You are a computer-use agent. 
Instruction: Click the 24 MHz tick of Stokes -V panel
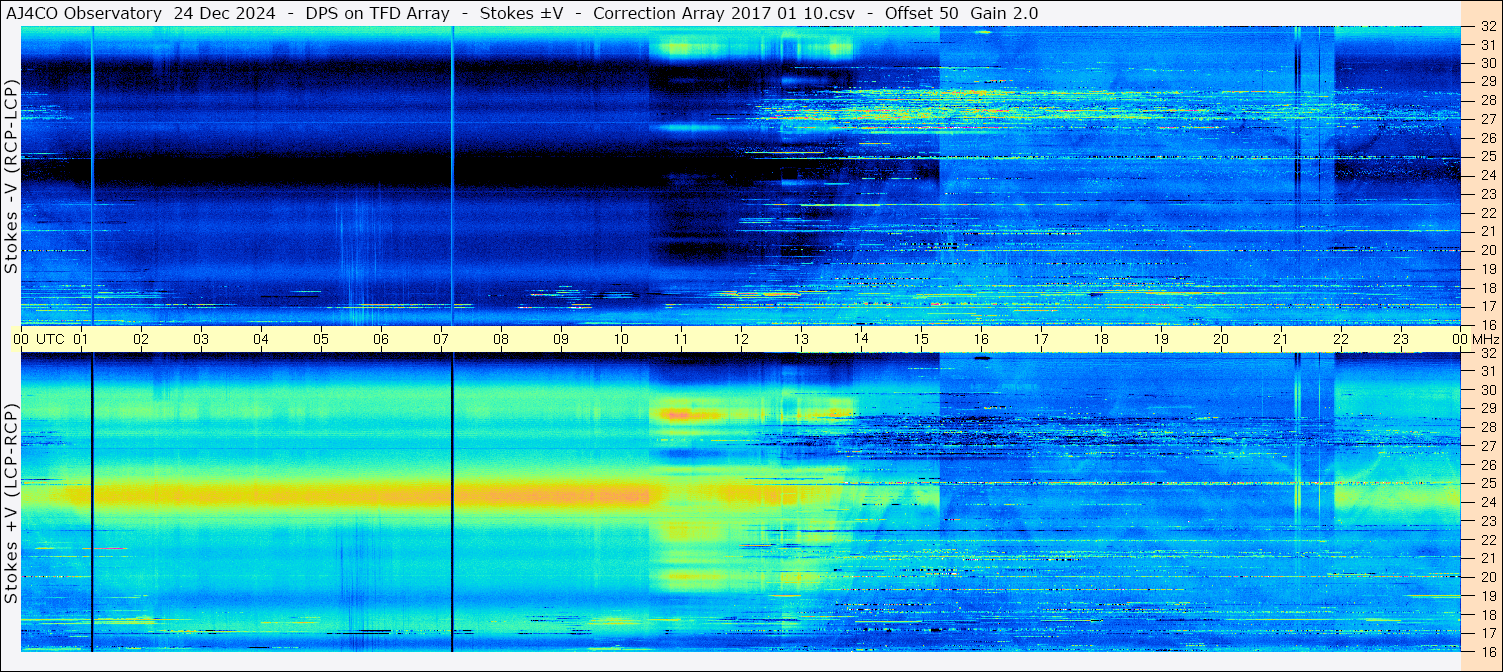[1487, 175]
